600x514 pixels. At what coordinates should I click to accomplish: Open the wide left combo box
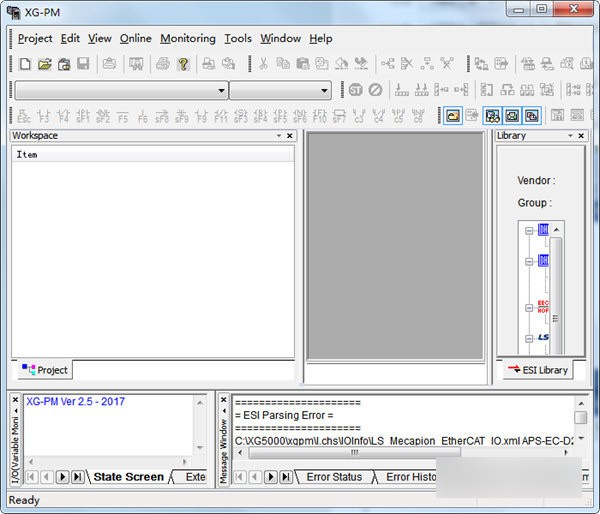point(120,90)
